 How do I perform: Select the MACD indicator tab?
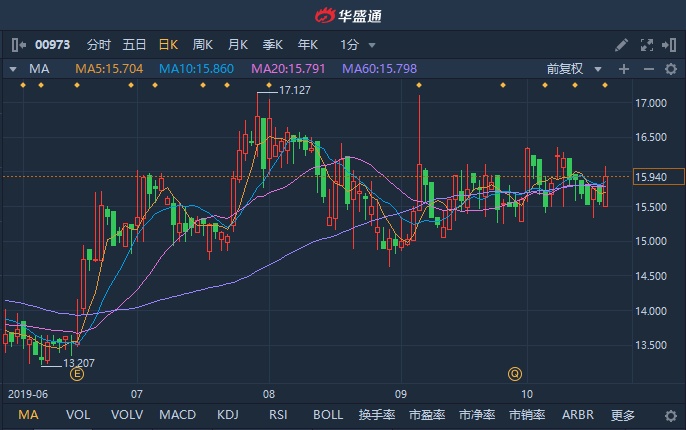click(x=178, y=415)
